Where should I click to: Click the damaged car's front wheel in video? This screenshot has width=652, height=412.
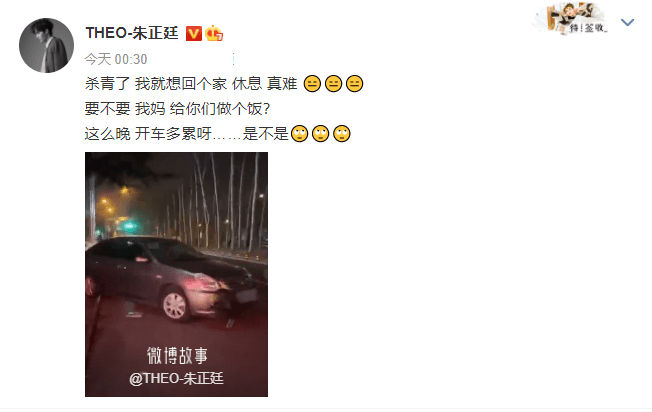tap(176, 305)
